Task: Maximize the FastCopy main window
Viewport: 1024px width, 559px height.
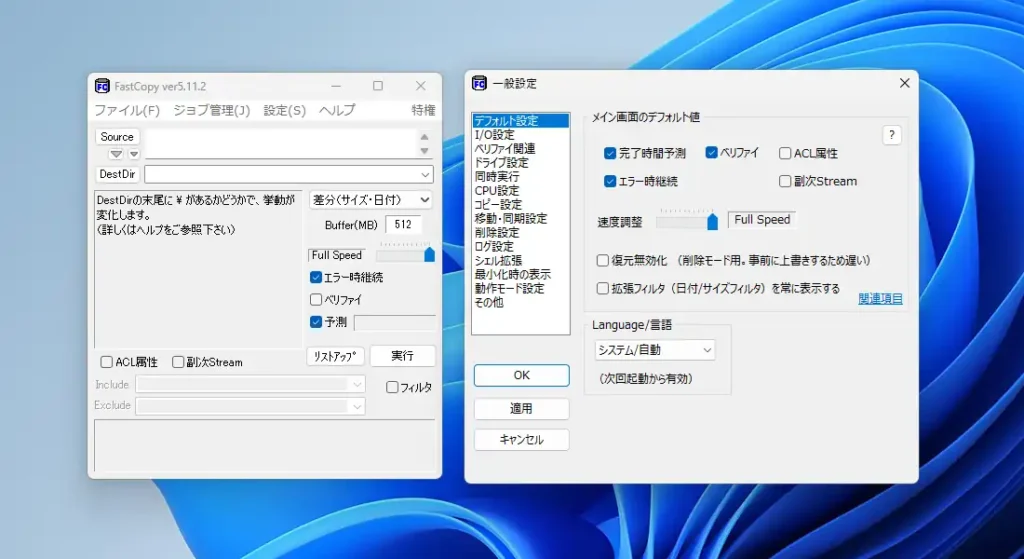Action: pos(378,86)
